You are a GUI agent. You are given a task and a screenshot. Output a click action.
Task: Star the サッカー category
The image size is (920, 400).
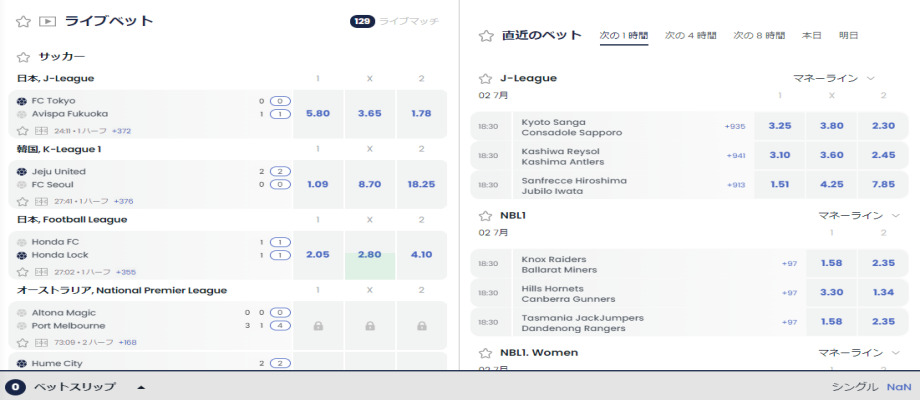23,57
